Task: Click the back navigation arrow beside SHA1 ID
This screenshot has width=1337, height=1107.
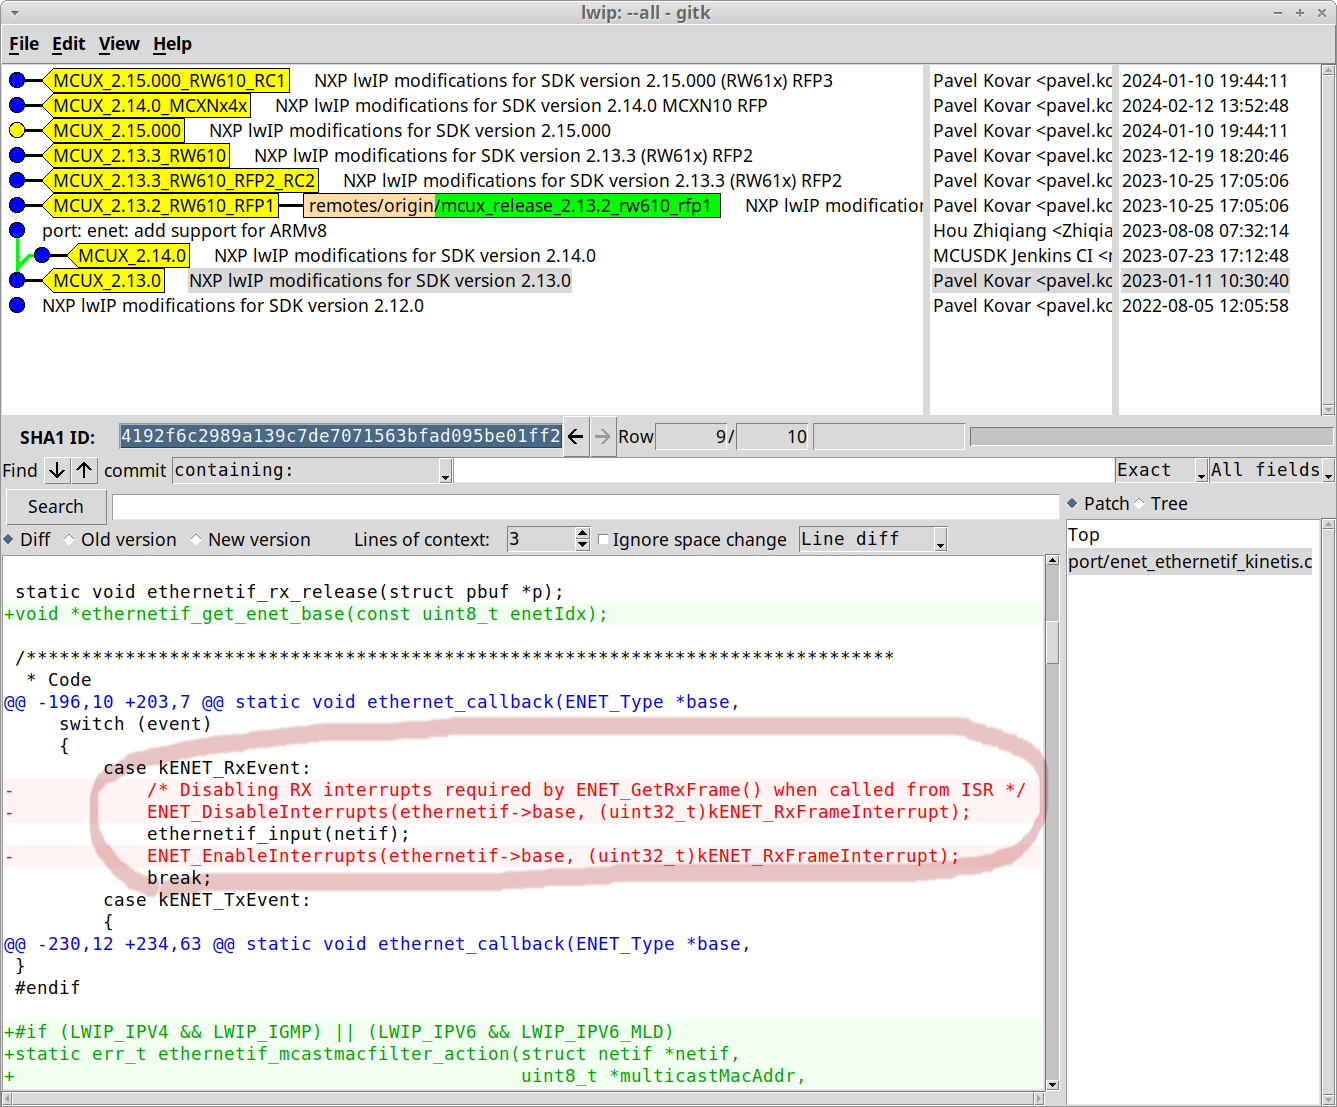Action: [575, 436]
